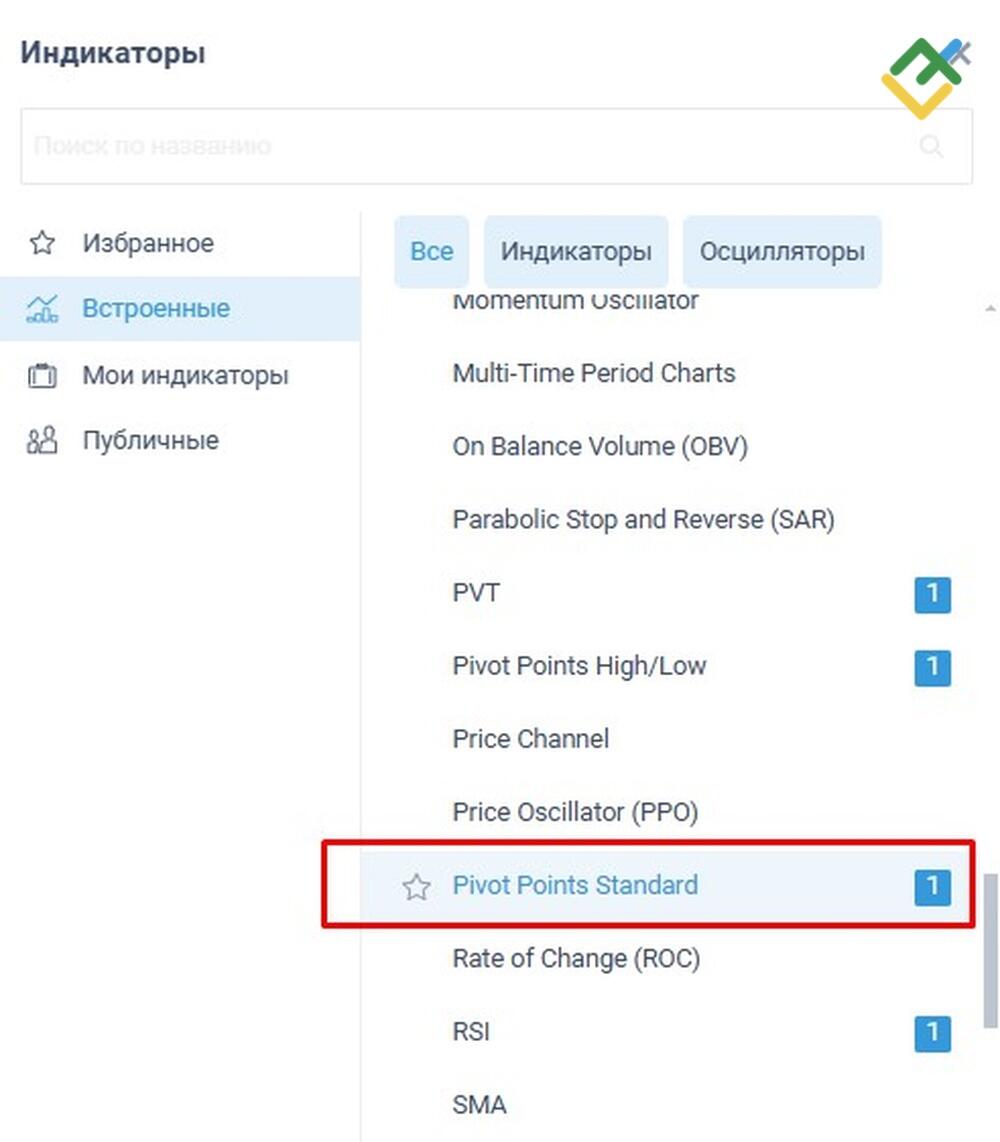1000x1142 pixels.
Task: Open the Публичные indicators section
Action: click(x=150, y=441)
